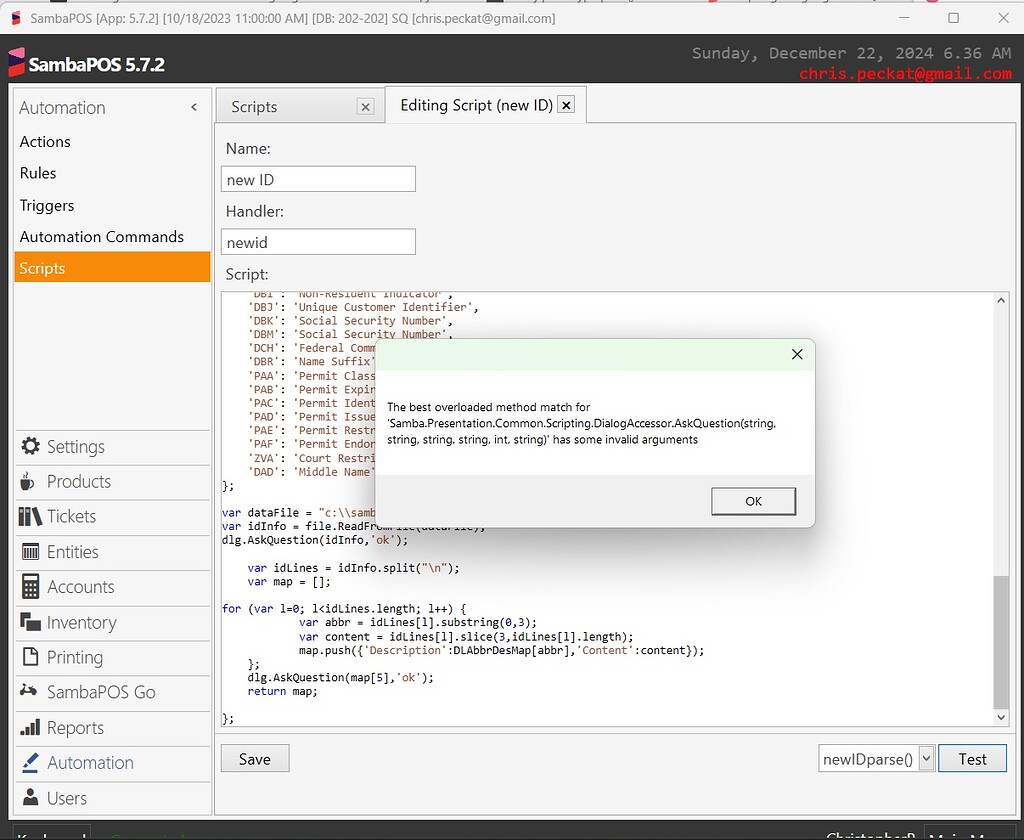Dismiss the error dialog with OK
Screen dimensions: 1024x840
tap(753, 501)
